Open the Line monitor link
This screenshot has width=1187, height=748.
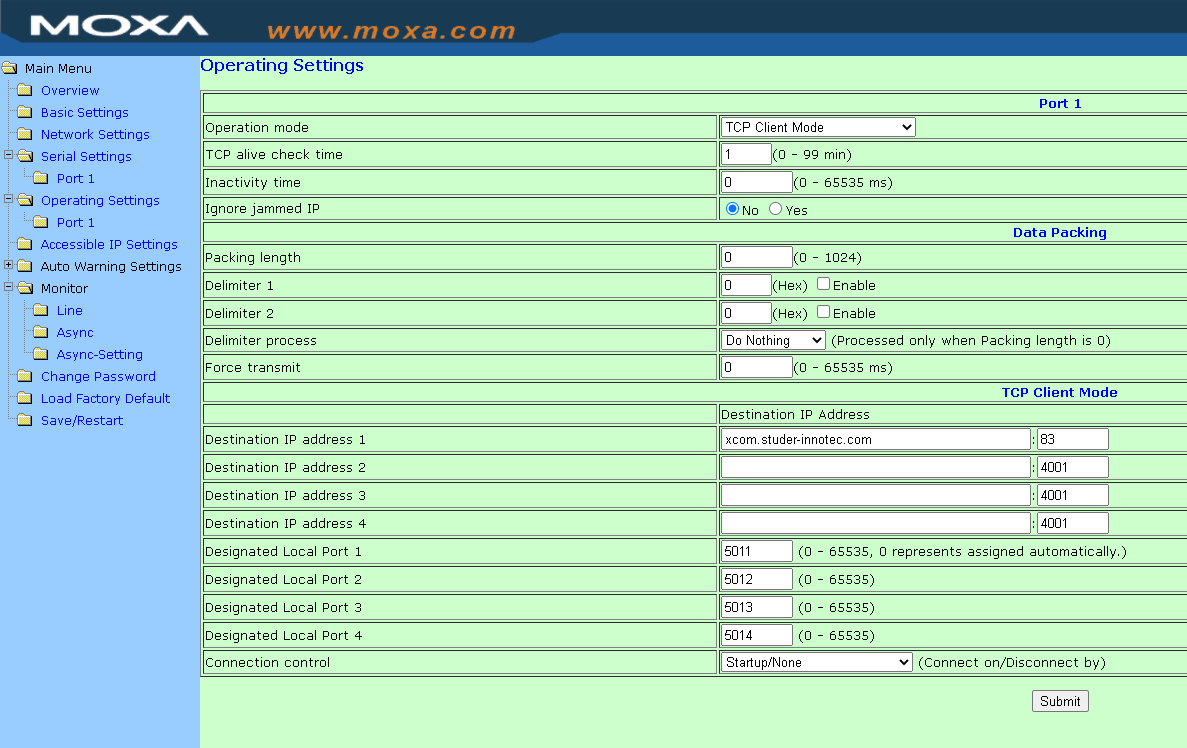70,310
